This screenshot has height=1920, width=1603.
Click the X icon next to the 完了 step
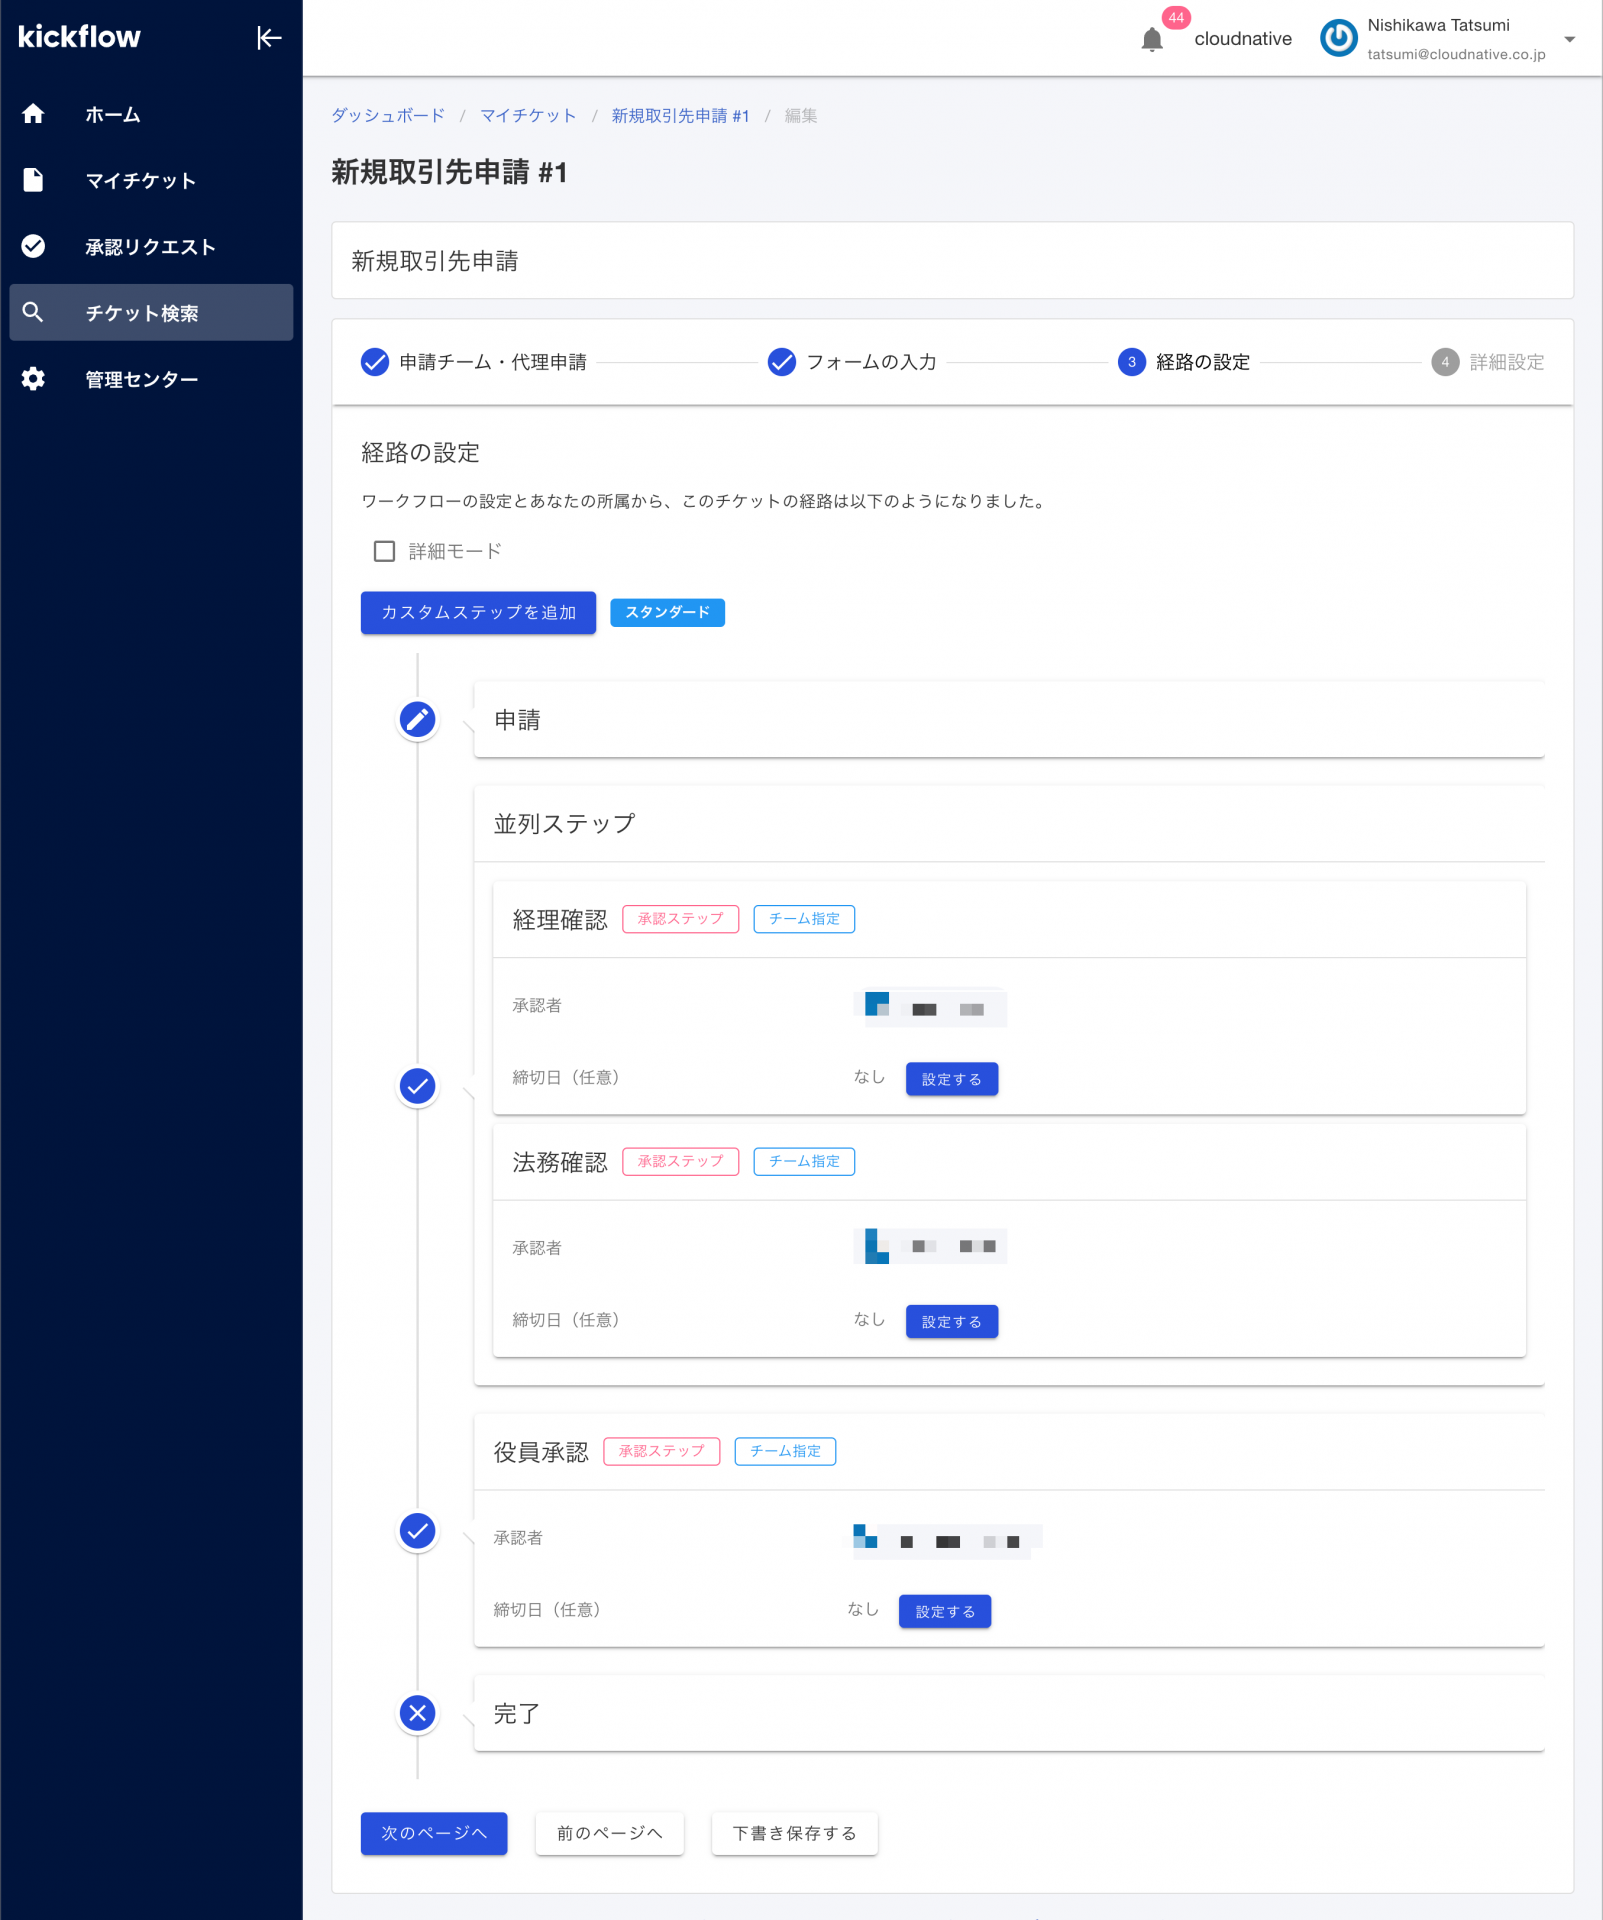(x=417, y=1713)
